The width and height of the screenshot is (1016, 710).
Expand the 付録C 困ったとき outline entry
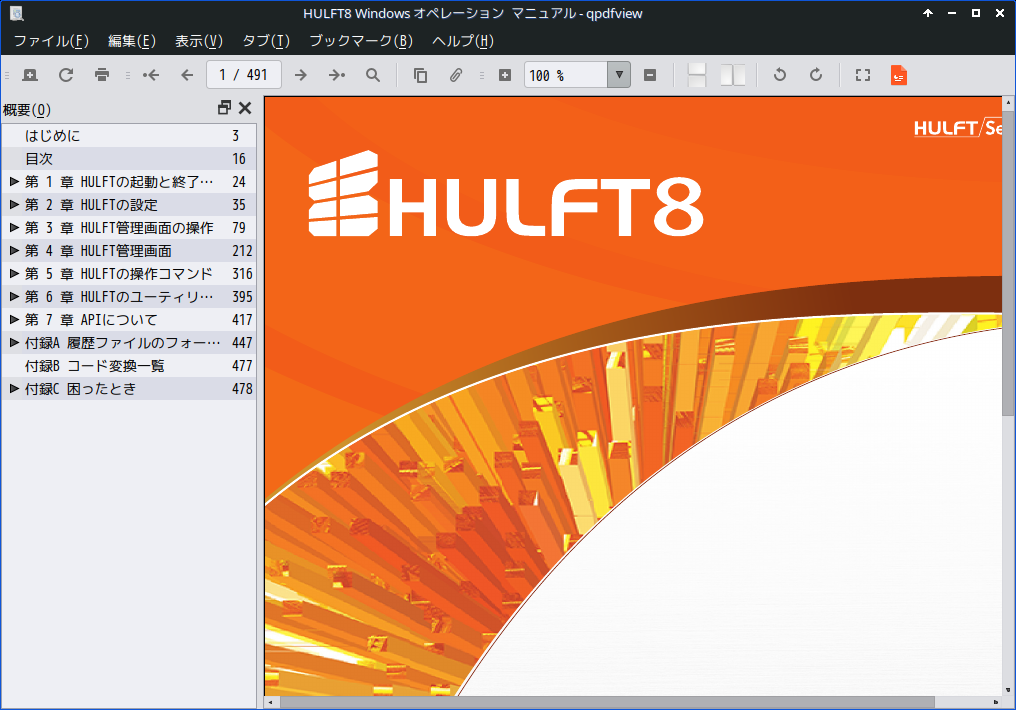click(x=14, y=389)
